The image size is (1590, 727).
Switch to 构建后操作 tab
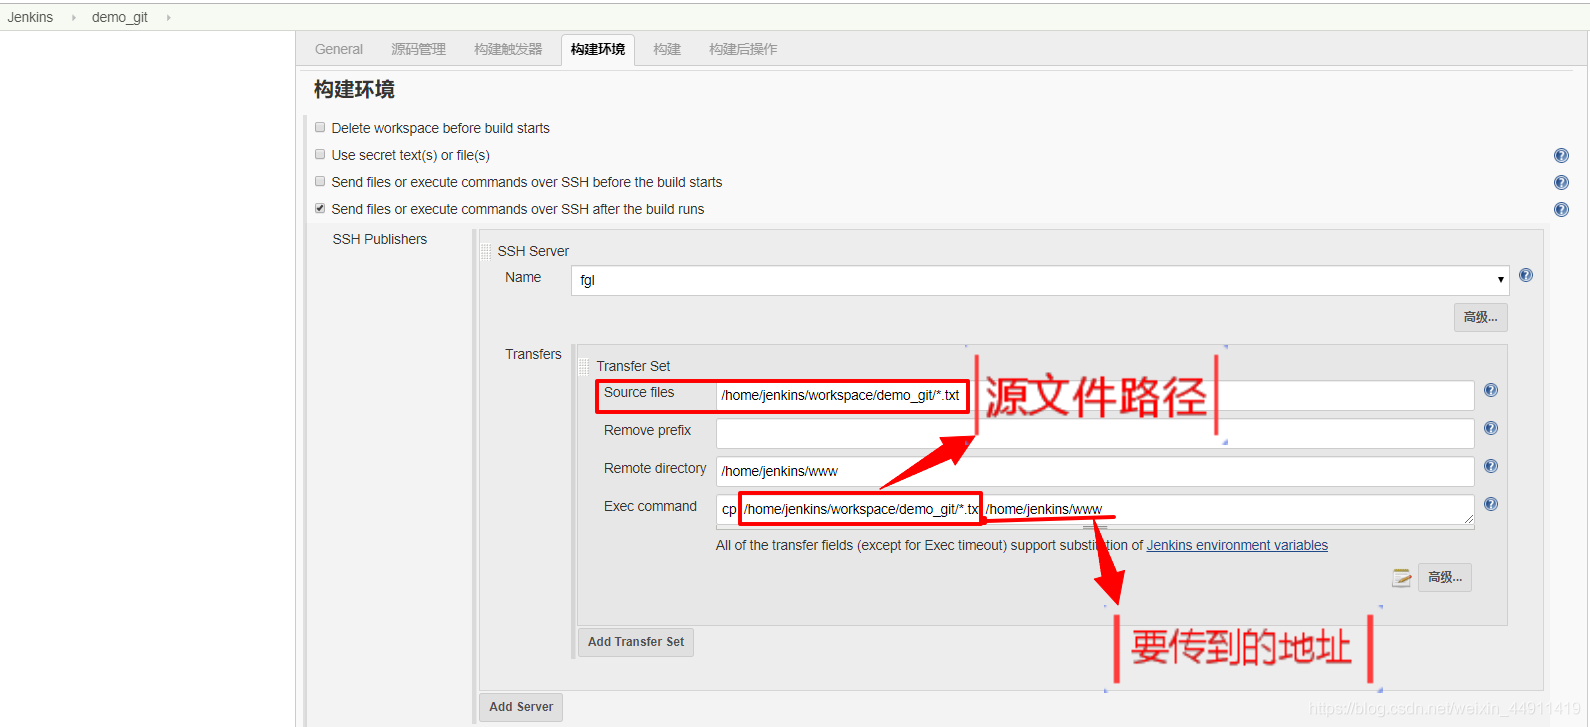tap(743, 49)
